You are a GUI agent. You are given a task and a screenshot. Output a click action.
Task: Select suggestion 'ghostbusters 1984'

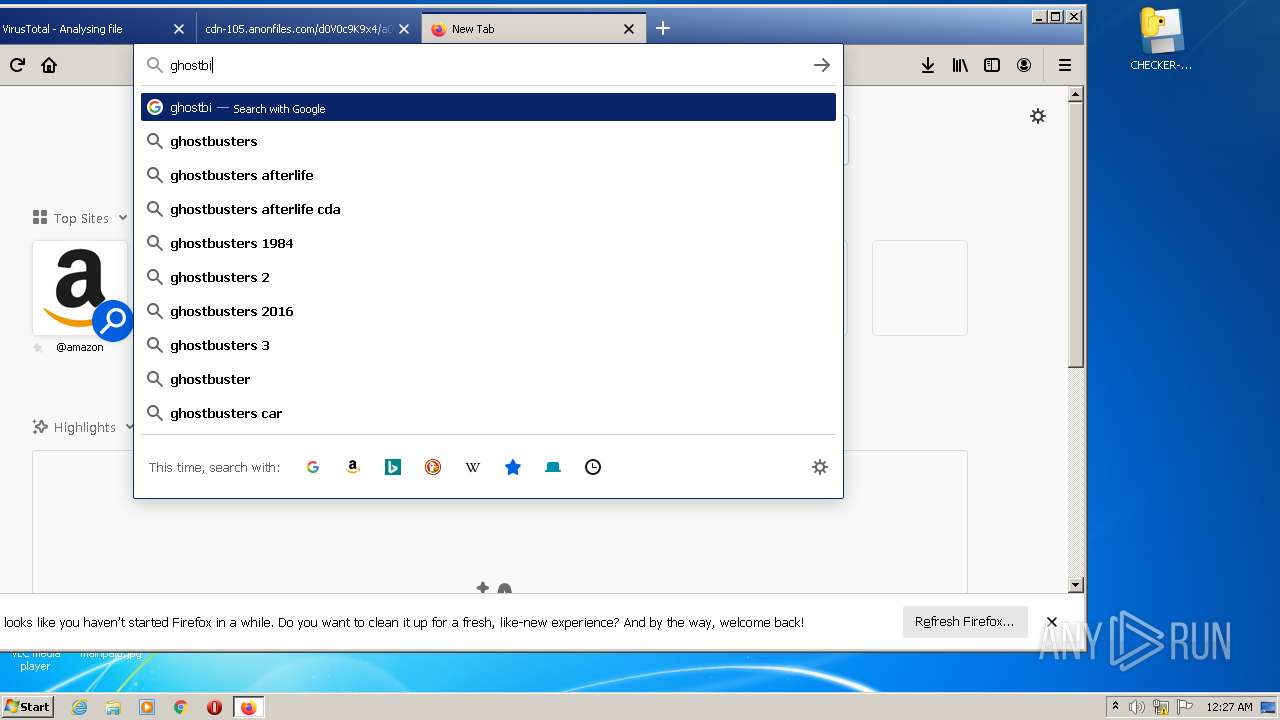tap(488, 243)
